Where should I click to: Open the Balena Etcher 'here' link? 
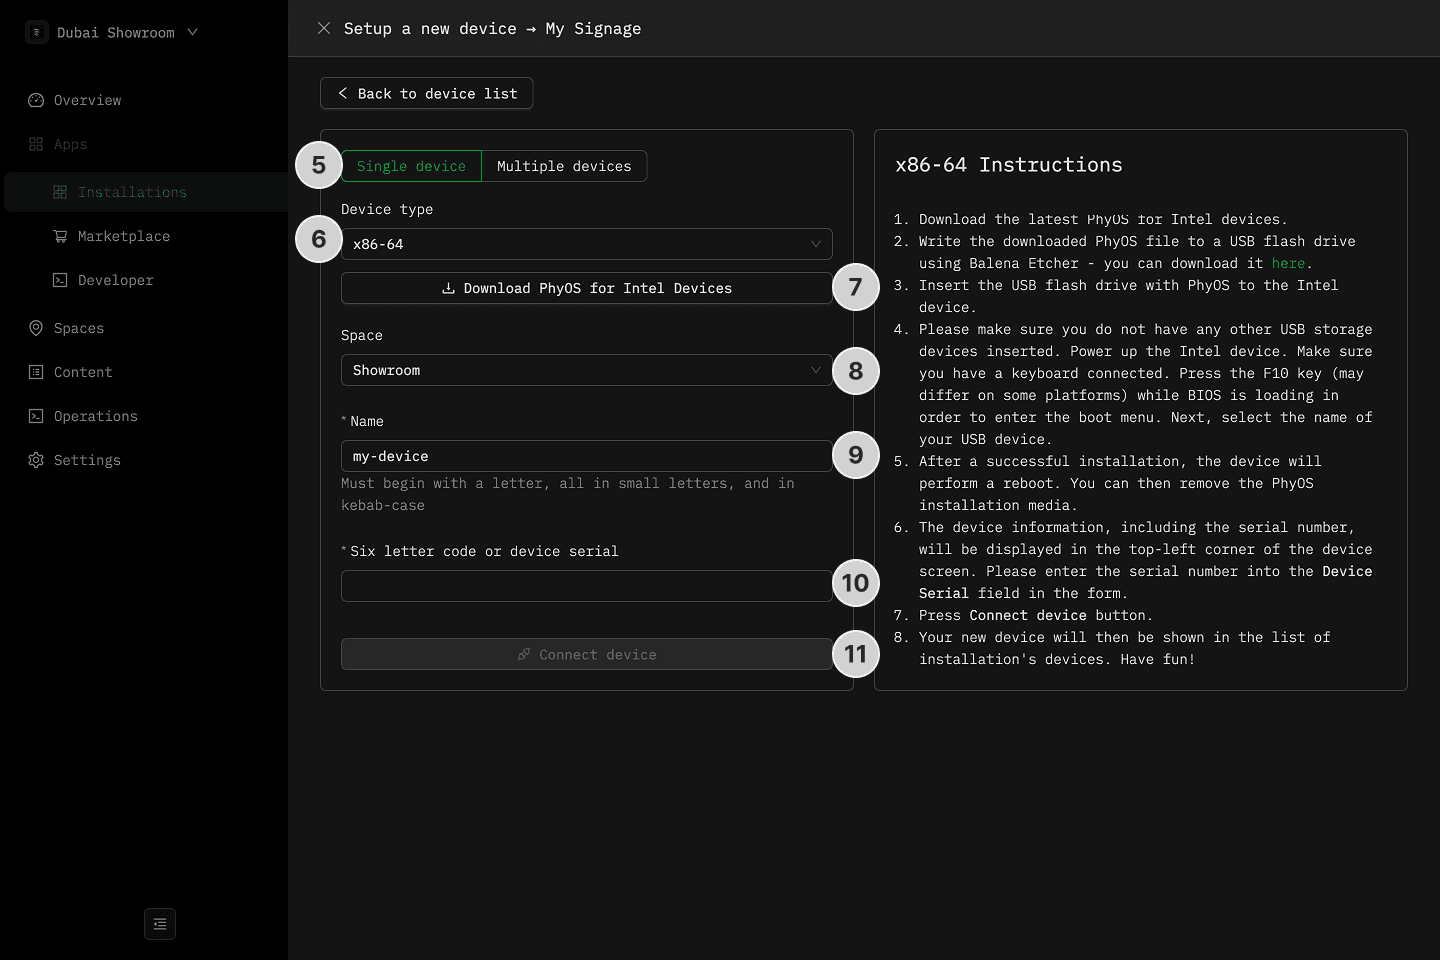point(1288,263)
